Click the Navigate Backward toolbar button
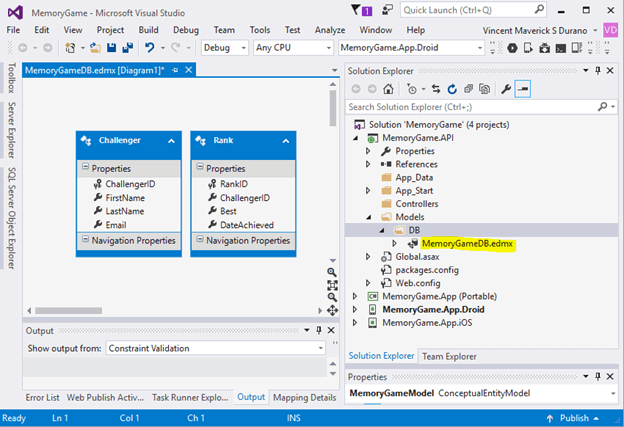Image resolution: width=624 pixels, height=427 pixels. (x=23, y=48)
